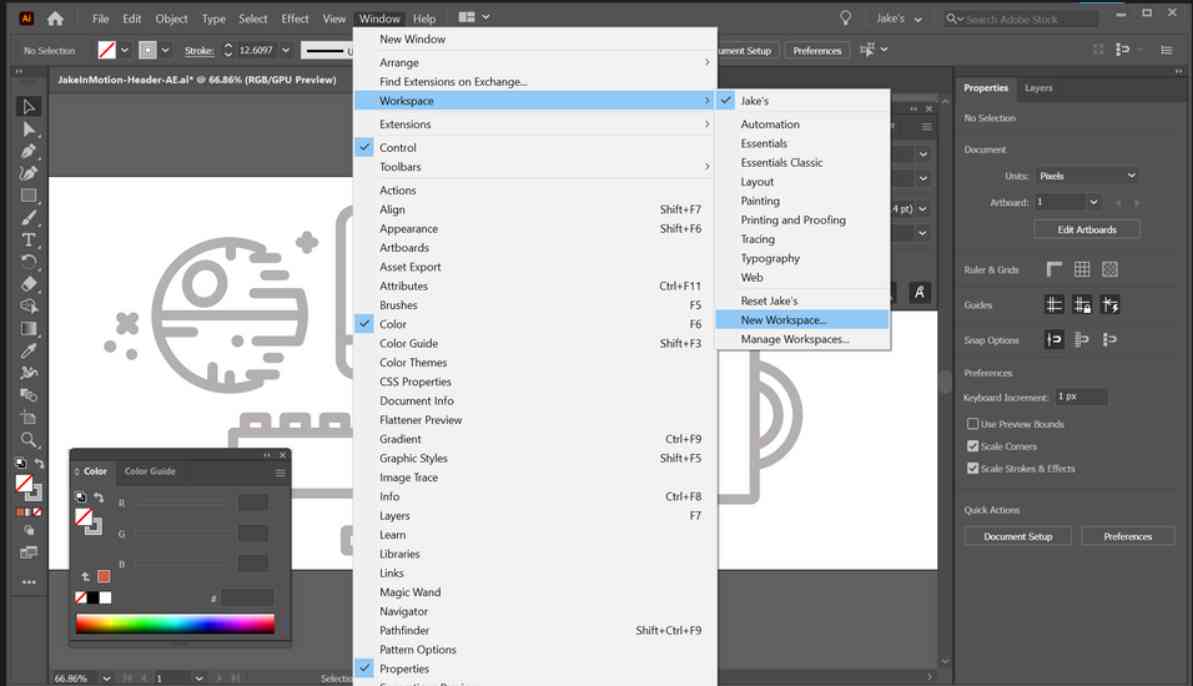Uncheck the Scale Corners checkbox
The image size is (1193, 686).
(973, 446)
